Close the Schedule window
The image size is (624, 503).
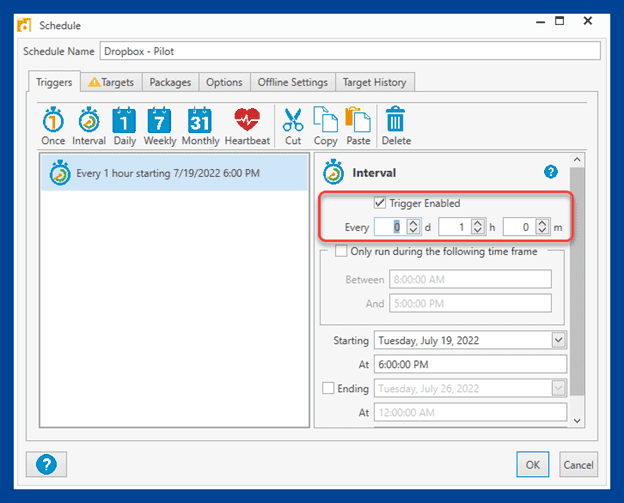[587, 21]
